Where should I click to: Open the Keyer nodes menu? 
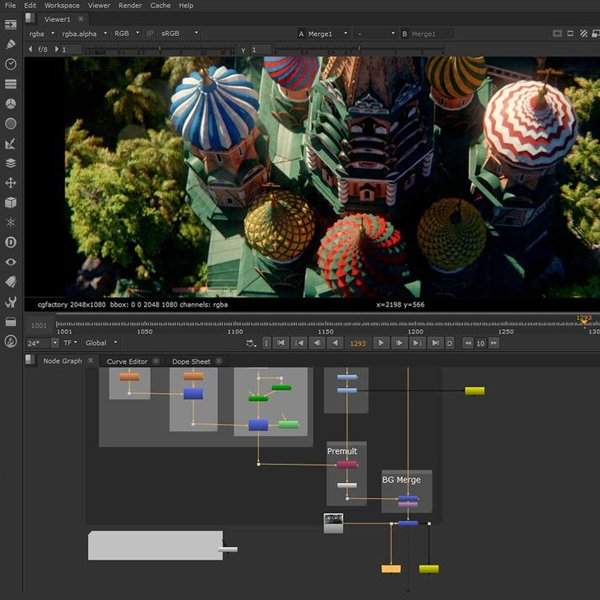(11, 143)
